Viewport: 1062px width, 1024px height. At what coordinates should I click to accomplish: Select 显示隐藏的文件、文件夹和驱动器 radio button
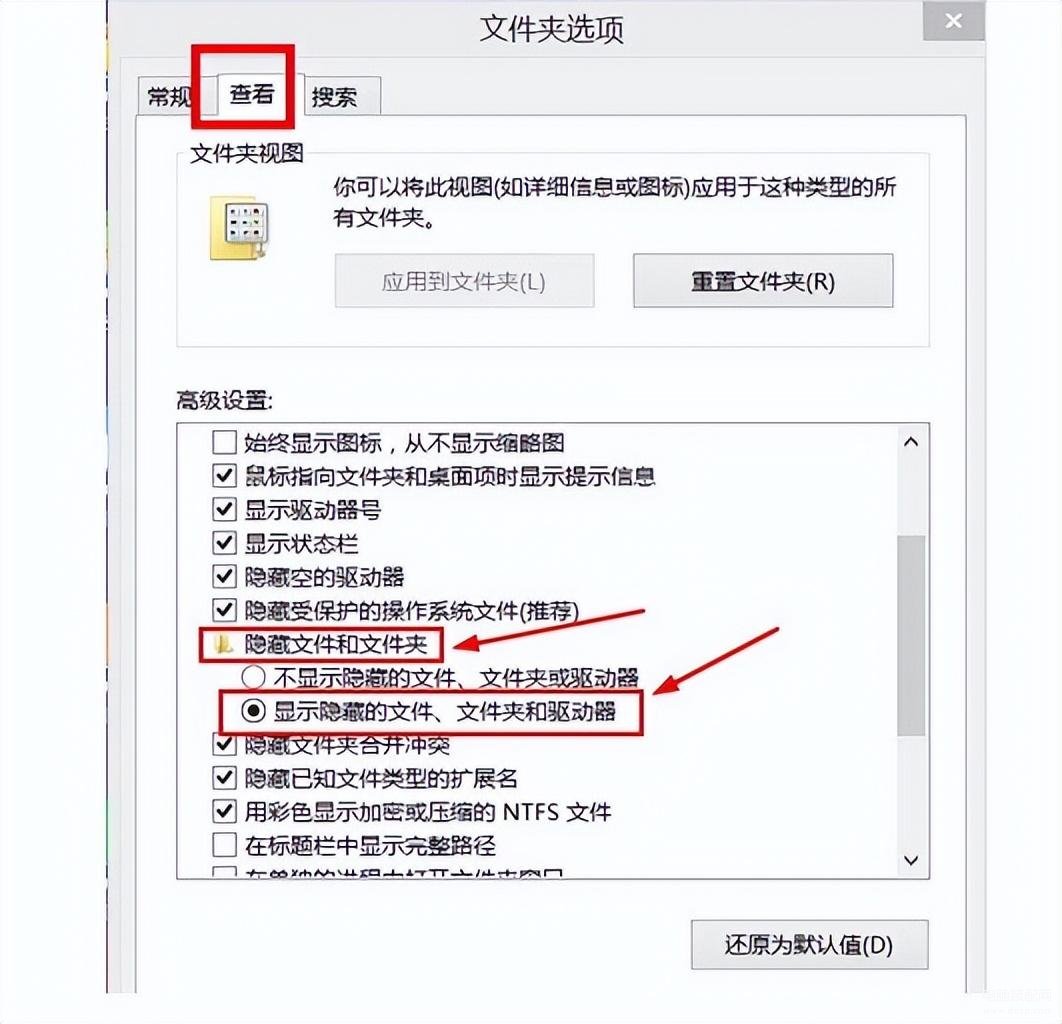[x=253, y=710]
